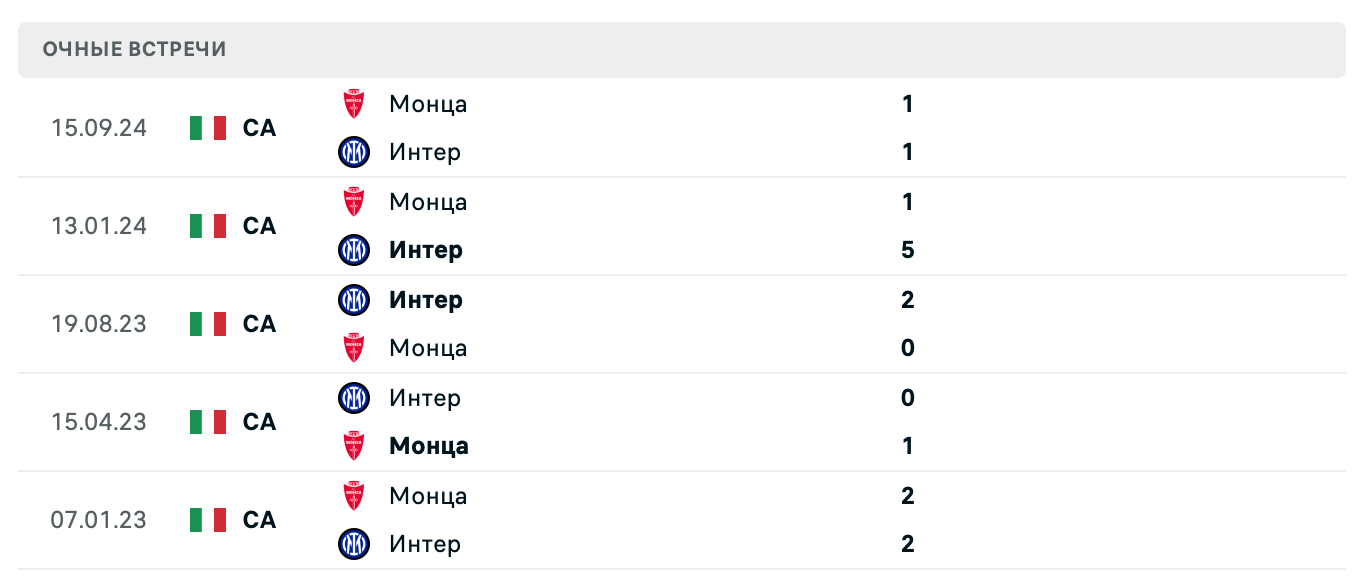Click Italy flag next to 15.09.24

pos(208,128)
